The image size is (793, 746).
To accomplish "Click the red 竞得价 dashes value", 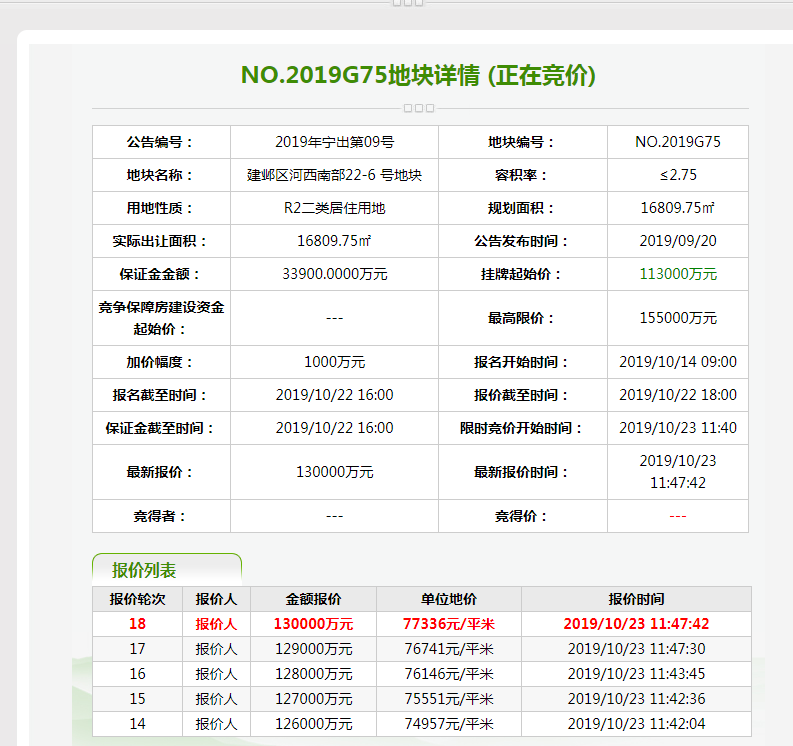I will pos(678,516).
